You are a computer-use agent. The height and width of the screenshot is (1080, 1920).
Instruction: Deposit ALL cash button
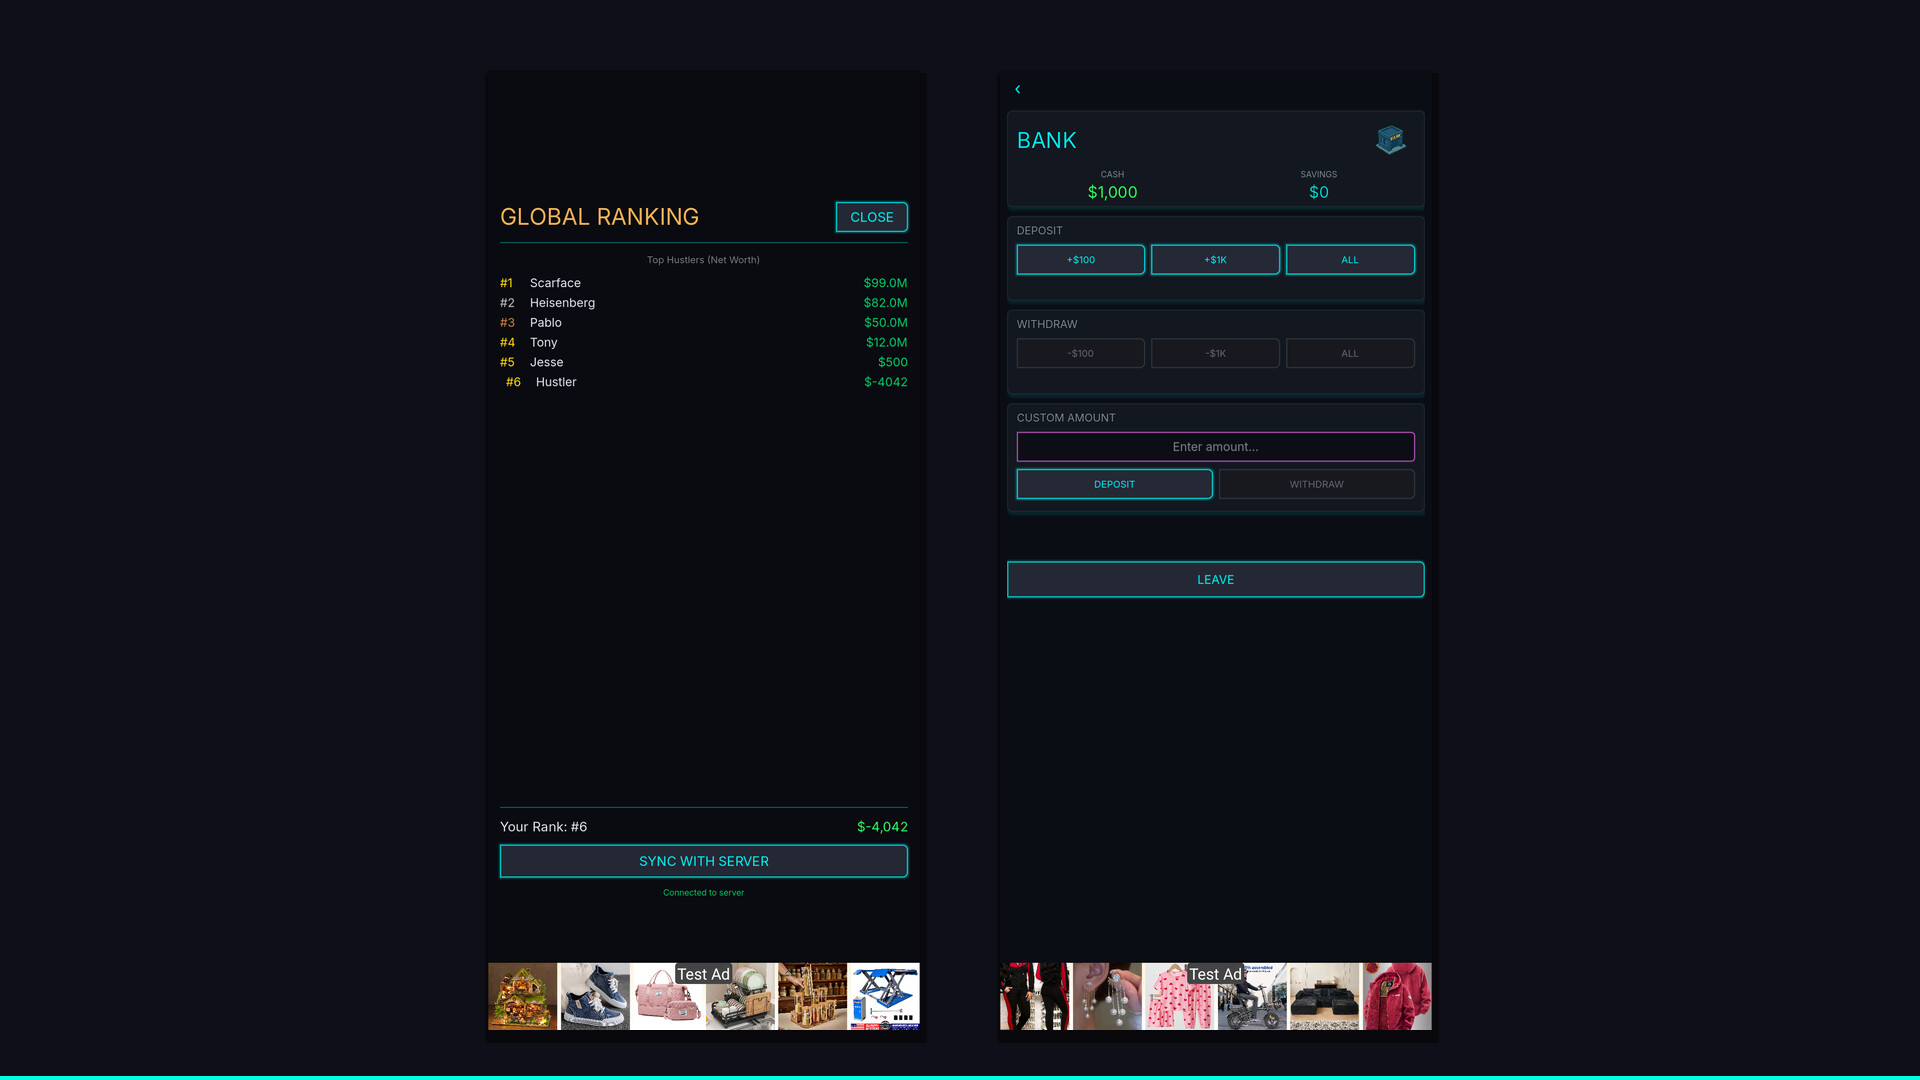(x=1349, y=260)
